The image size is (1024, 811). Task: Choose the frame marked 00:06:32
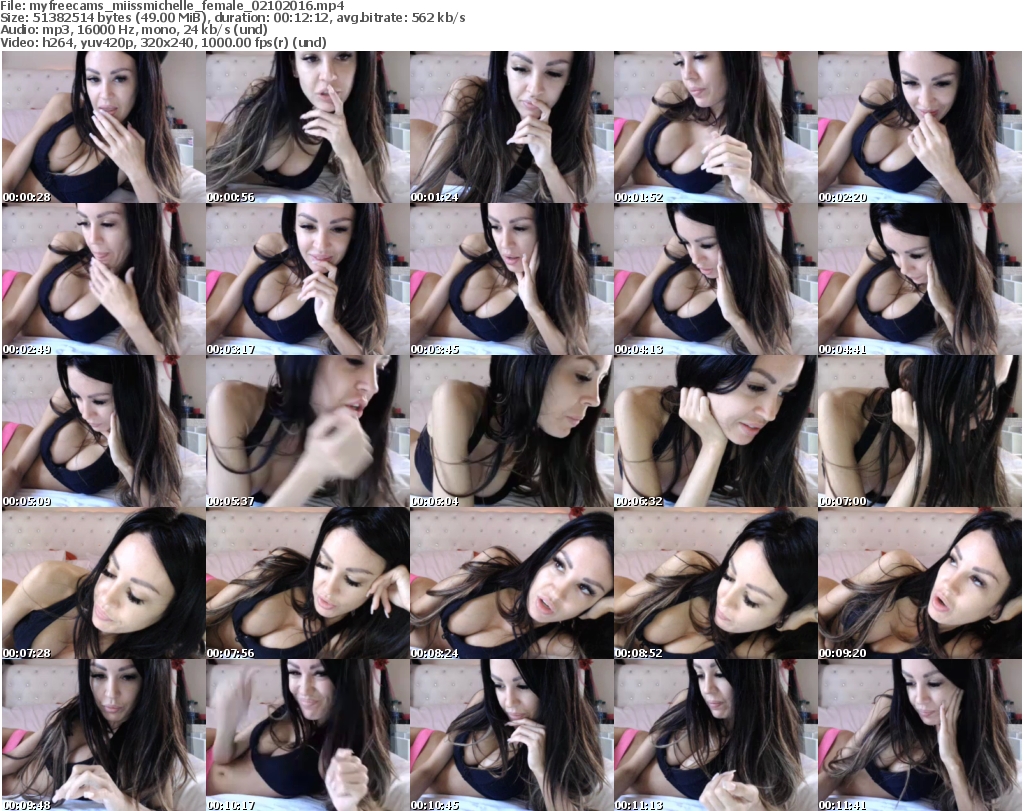tap(715, 432)
